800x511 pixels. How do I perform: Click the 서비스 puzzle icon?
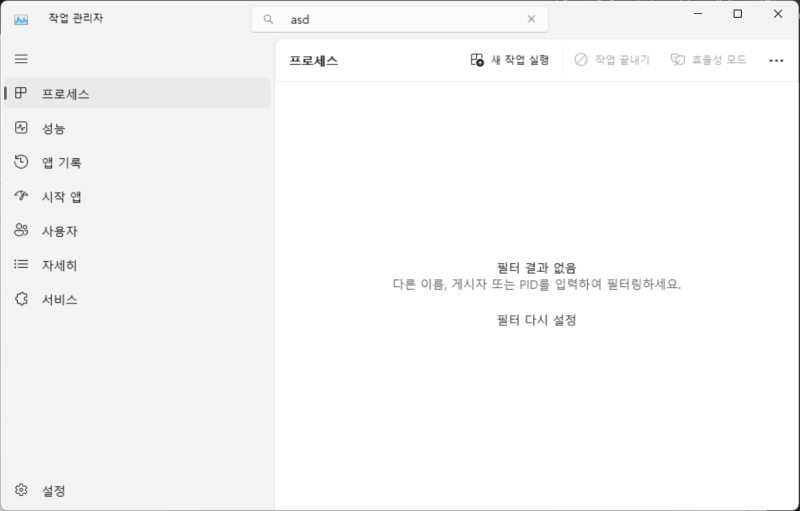pos(21,298)
